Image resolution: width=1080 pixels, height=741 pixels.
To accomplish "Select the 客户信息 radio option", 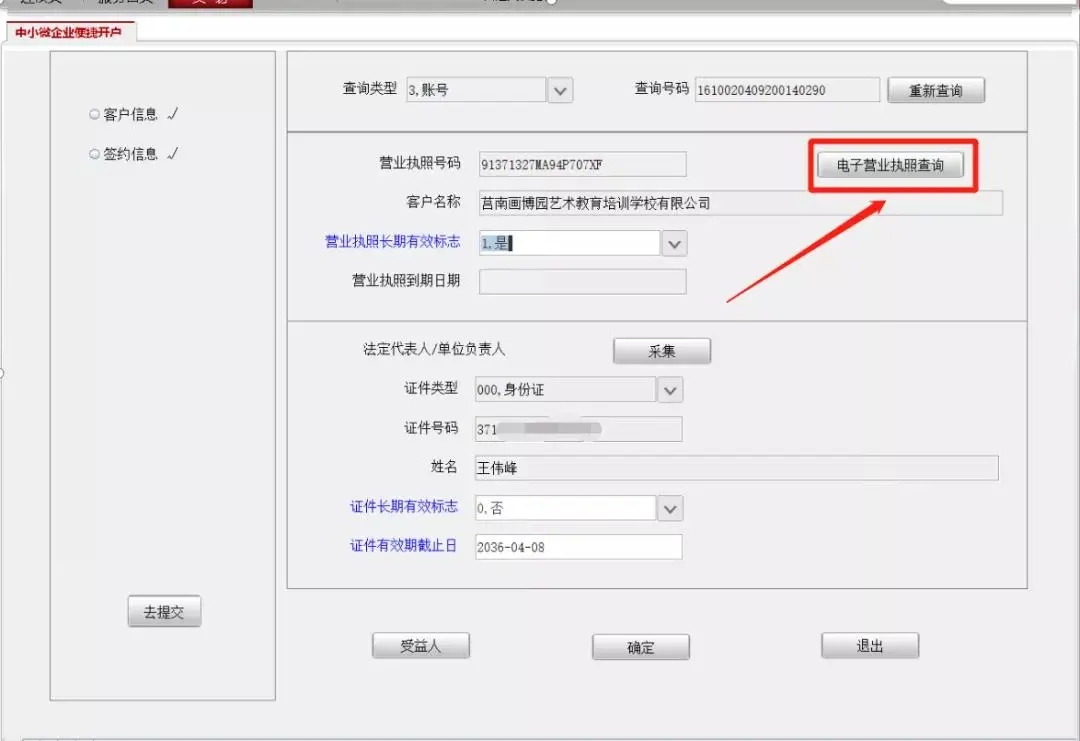I will 95,115.
